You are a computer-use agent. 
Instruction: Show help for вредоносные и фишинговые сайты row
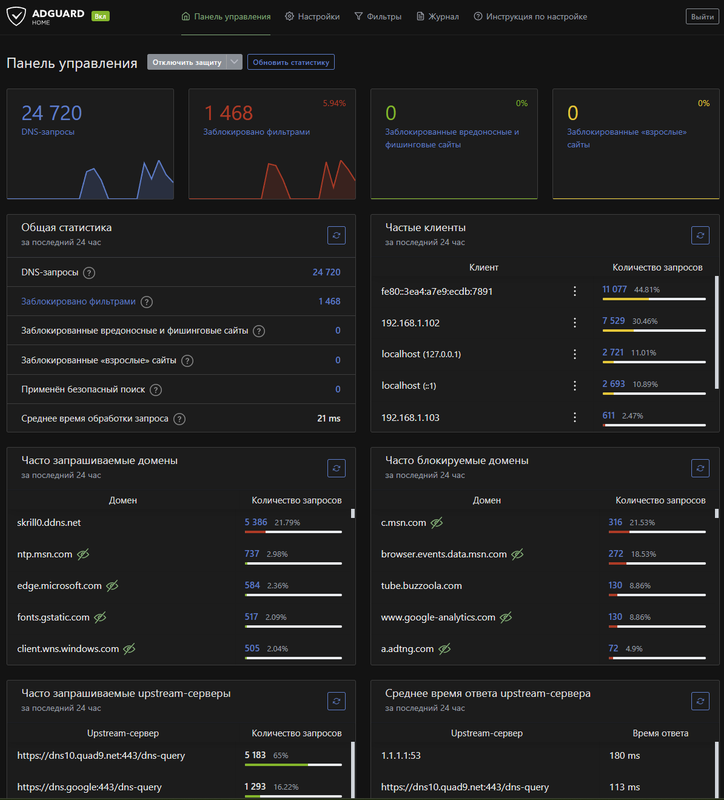(x=259, y=331)
